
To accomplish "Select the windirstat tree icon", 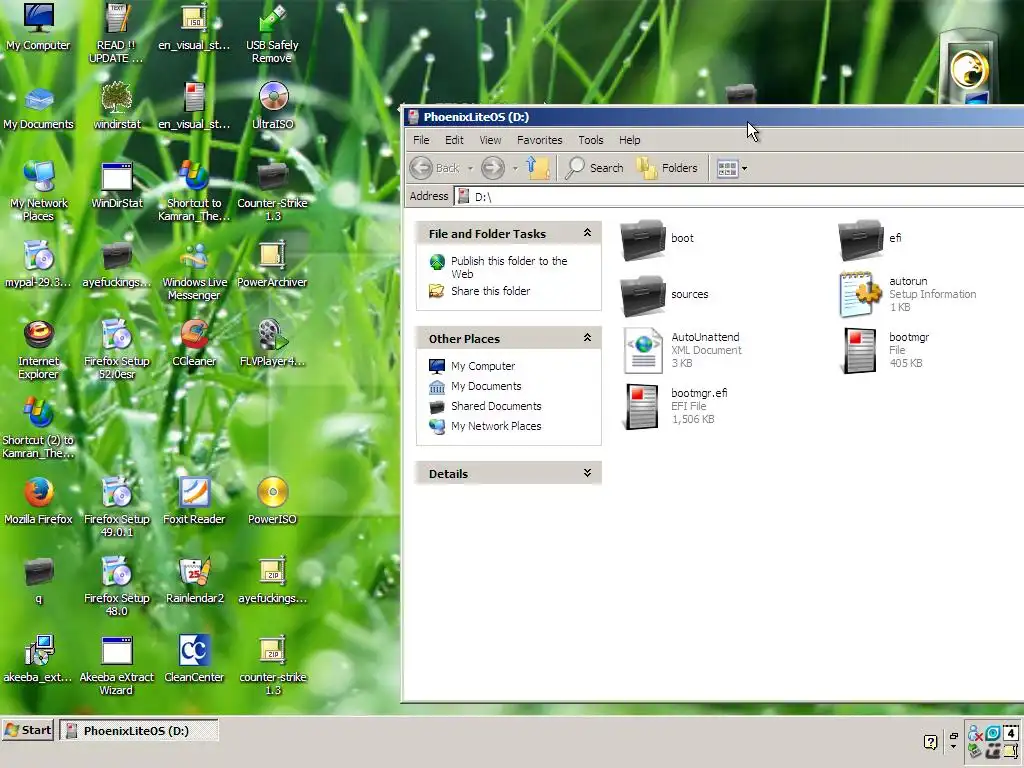I will [x=117, y=106].
